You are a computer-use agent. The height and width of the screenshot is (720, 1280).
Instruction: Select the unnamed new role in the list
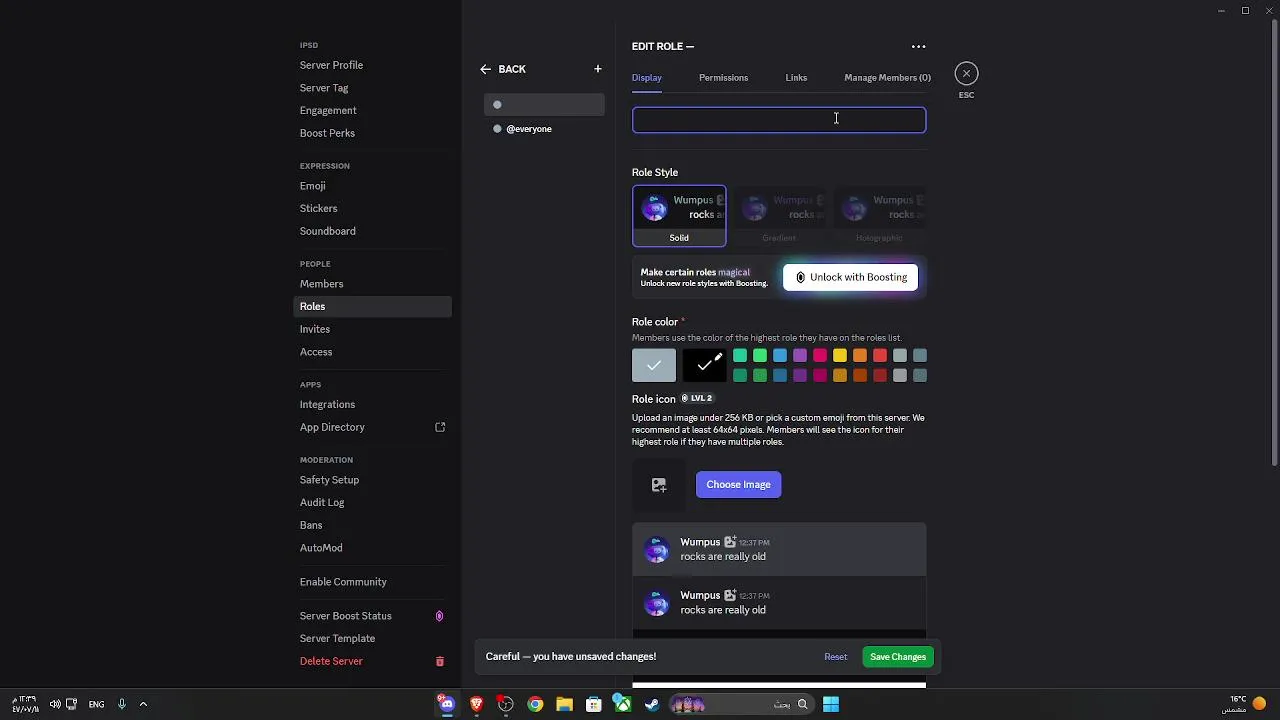(544, 105)
